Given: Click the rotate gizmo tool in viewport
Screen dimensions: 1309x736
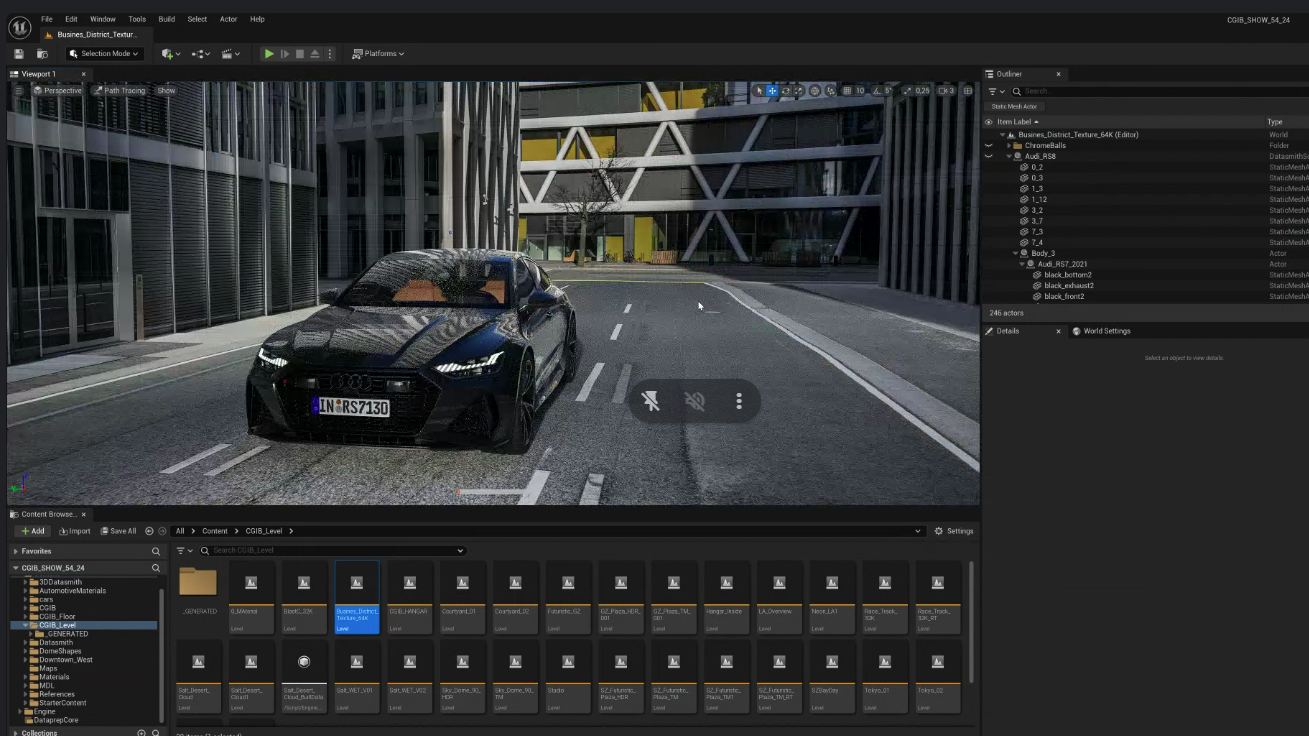Looking at the screenshot, I should 786,91.
